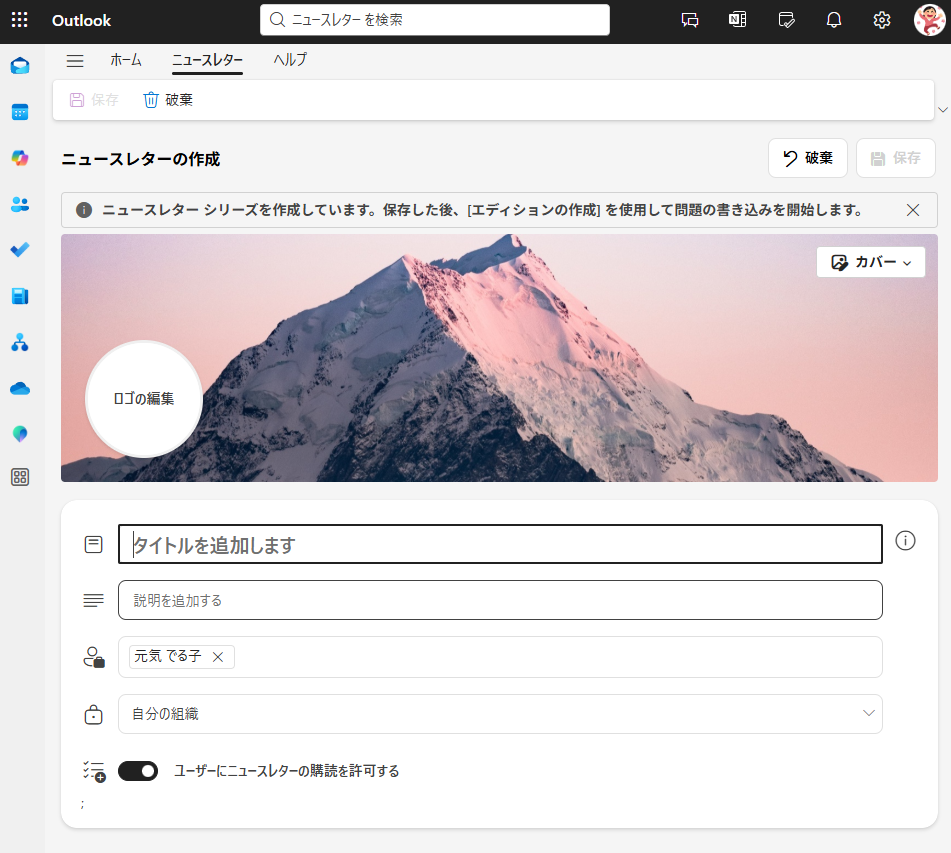Click the 説明を追加する description field
The image size is (951, 853).
point(500,600)
